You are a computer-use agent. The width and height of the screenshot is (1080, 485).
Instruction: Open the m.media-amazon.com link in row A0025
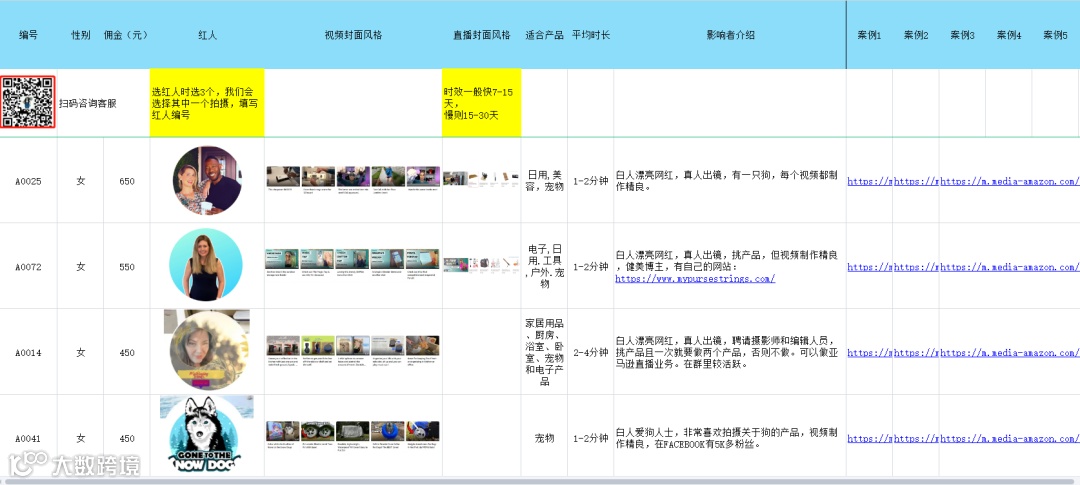pos(1010,182)
